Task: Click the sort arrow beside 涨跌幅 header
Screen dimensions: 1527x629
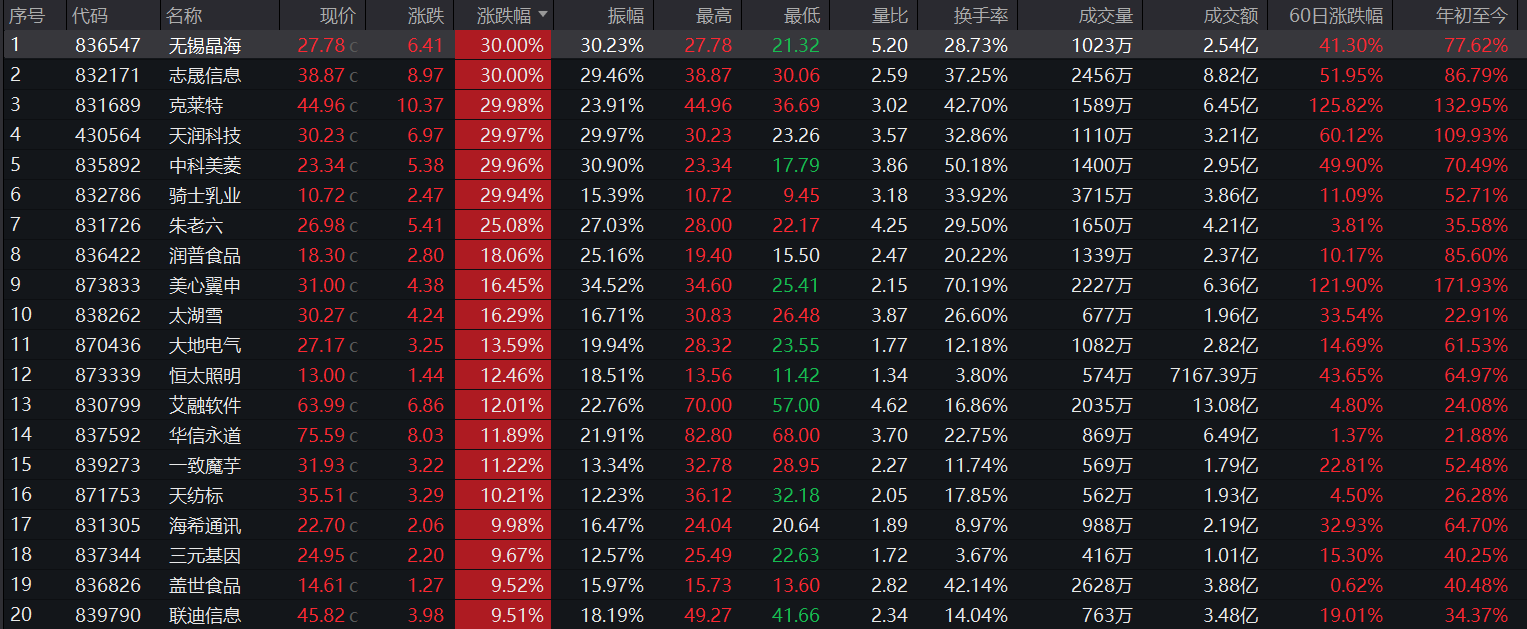Action: tap(543, 15)
